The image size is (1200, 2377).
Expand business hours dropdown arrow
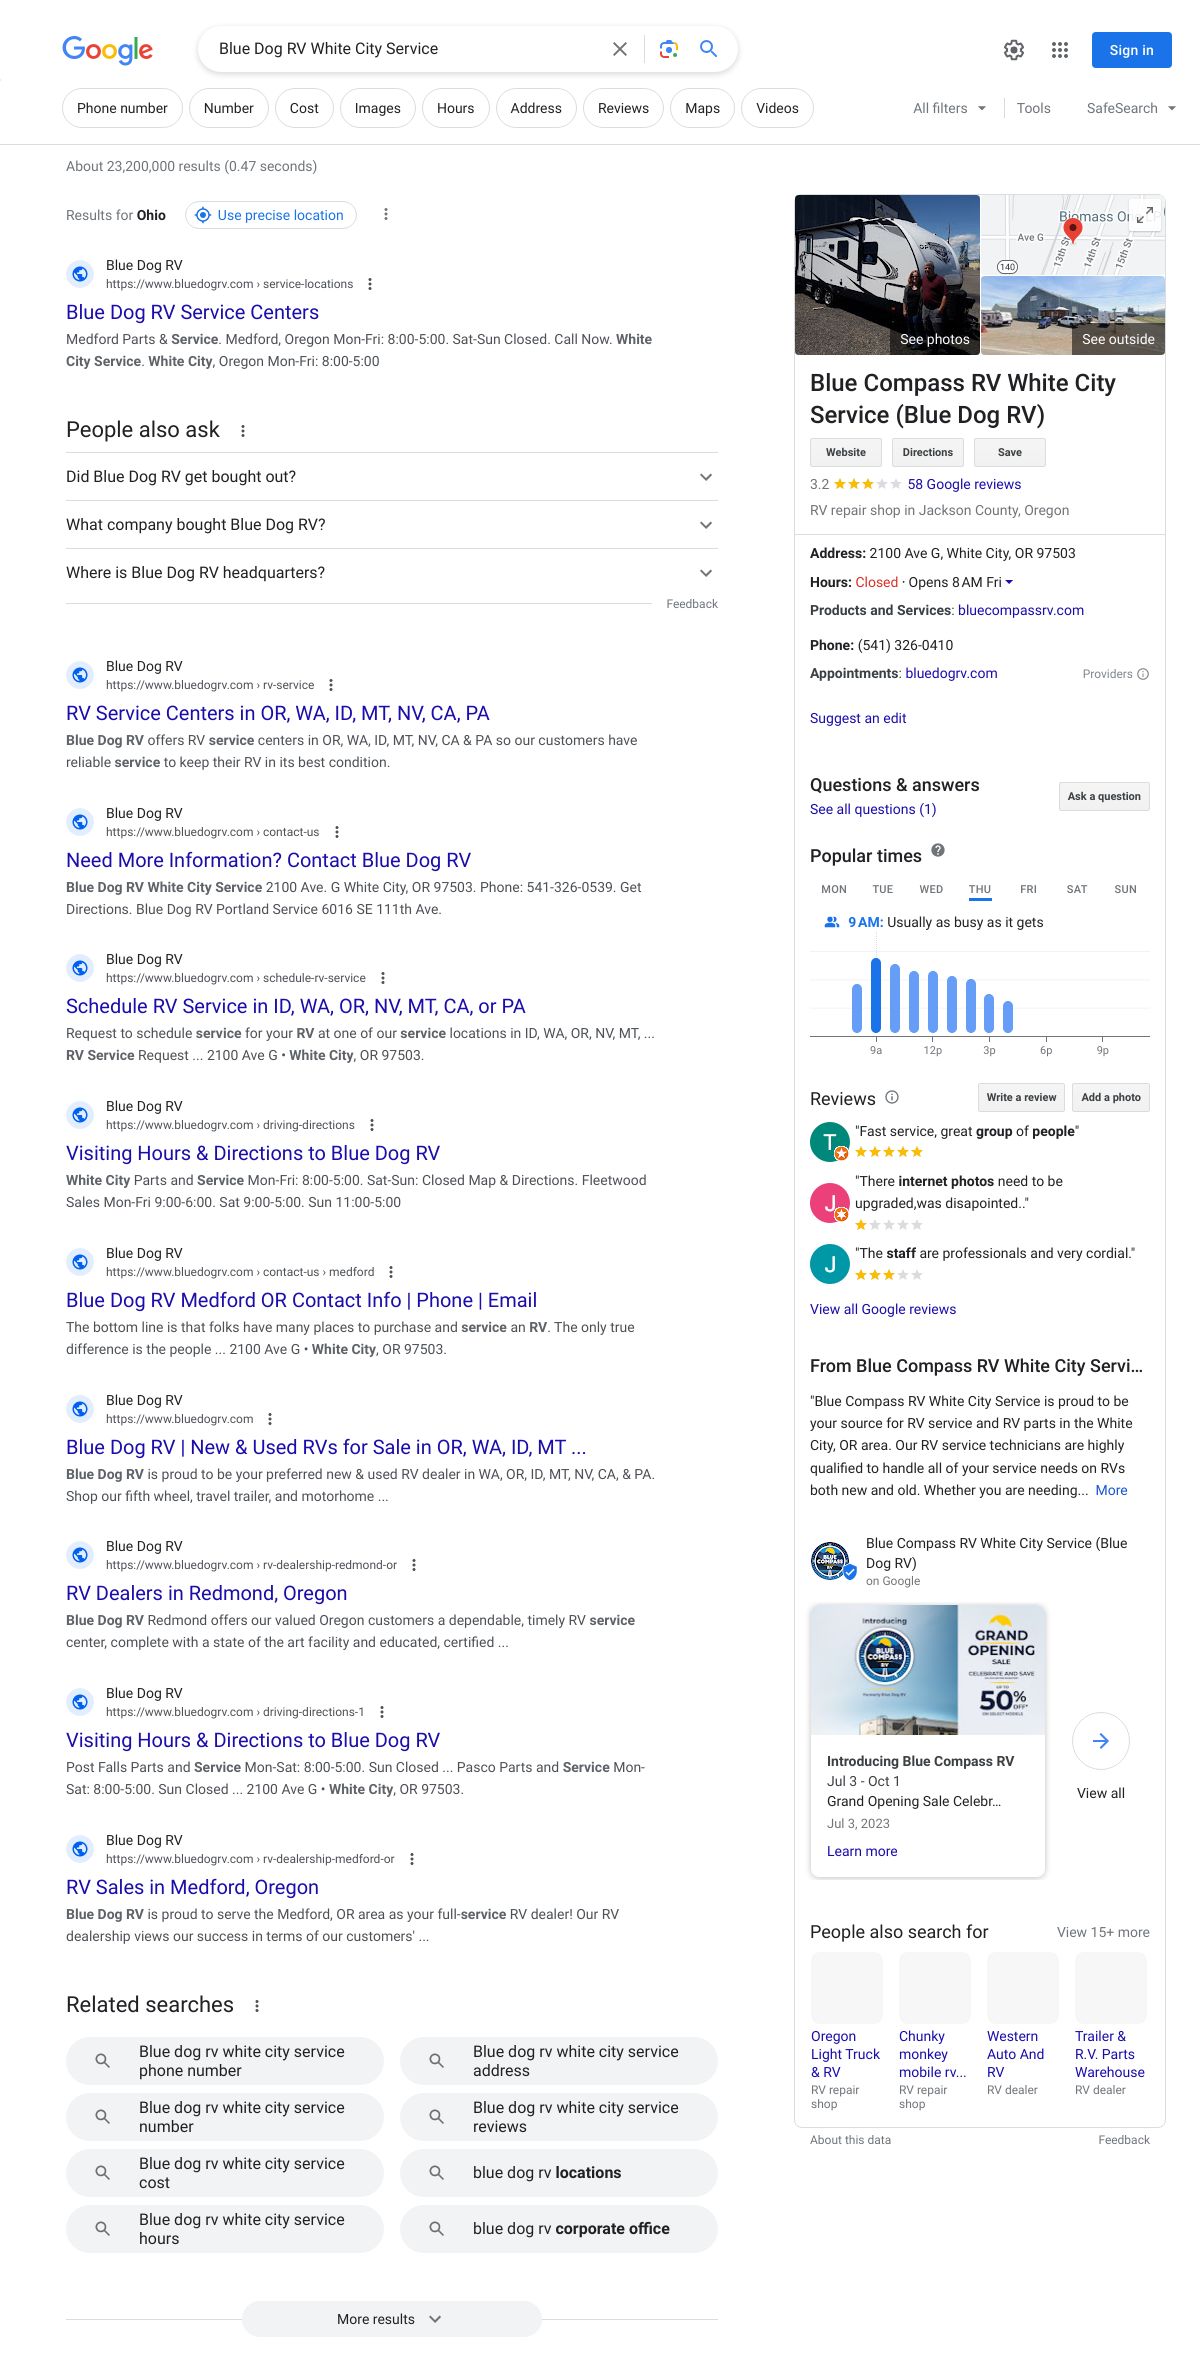(1009, 582)
